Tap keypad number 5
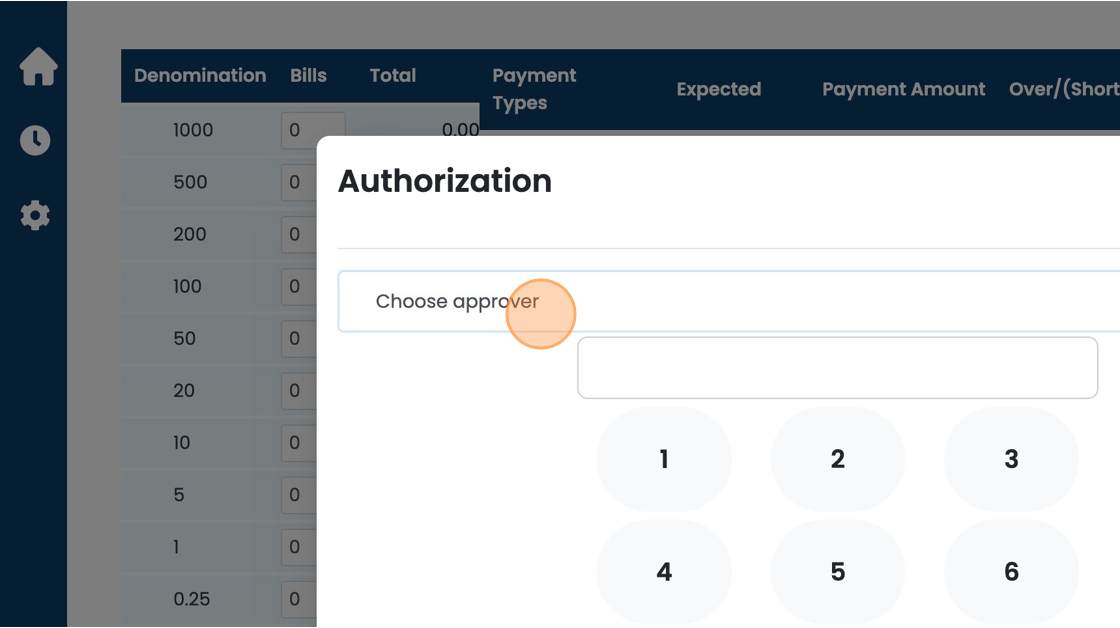Screen dimensions: 1120x628 pos(837,572)
